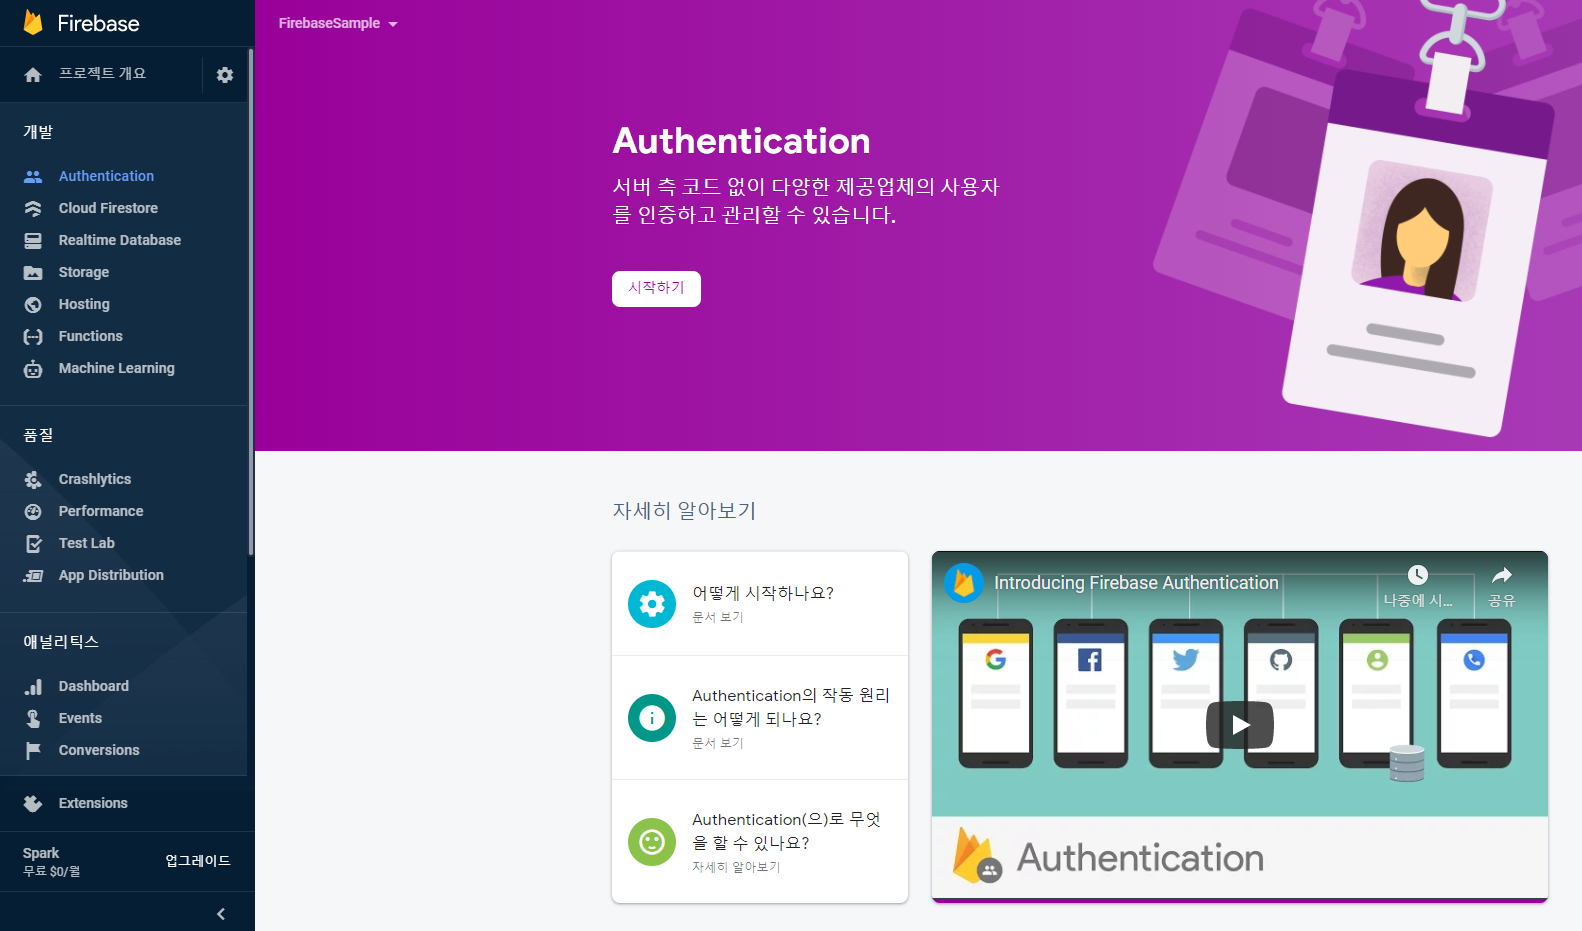The image size is (1582, 931).
Task: Open the FirebaseSample project dropdown
Action: 338,23
